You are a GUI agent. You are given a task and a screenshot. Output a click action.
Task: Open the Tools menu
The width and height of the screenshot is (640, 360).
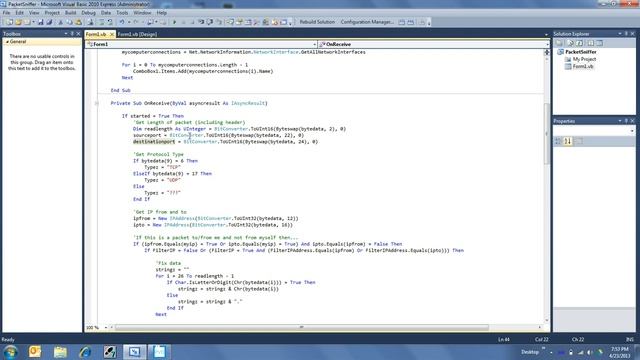point(122,13)
